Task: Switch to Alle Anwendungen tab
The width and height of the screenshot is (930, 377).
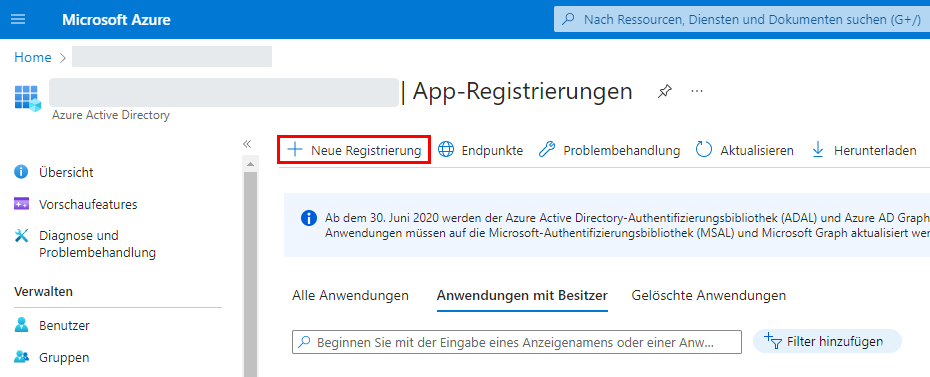Action: 351,295
